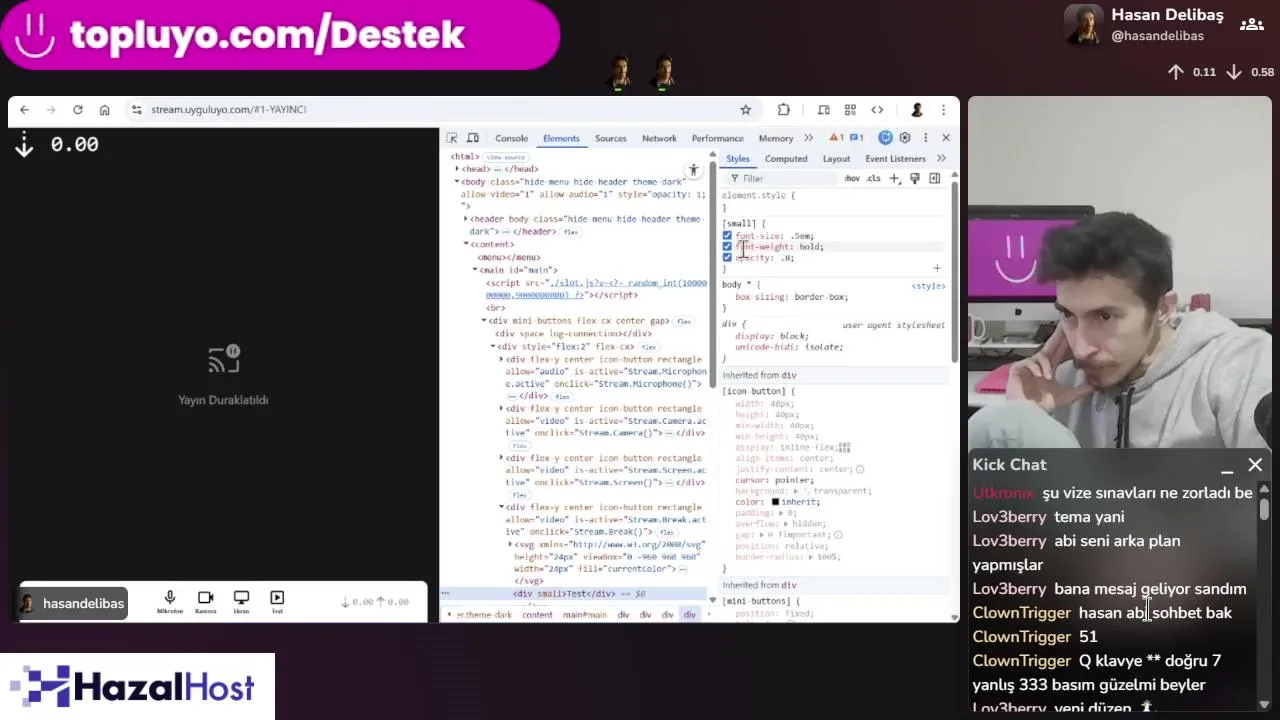This screenshot has height=720, width=1280.
Task: Reload the stream page
Action: point(77,110)
